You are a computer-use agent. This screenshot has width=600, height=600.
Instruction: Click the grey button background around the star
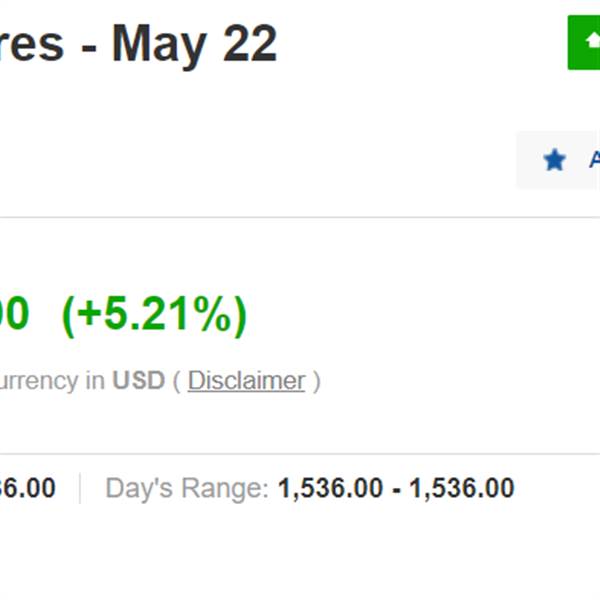click(558, 160)
